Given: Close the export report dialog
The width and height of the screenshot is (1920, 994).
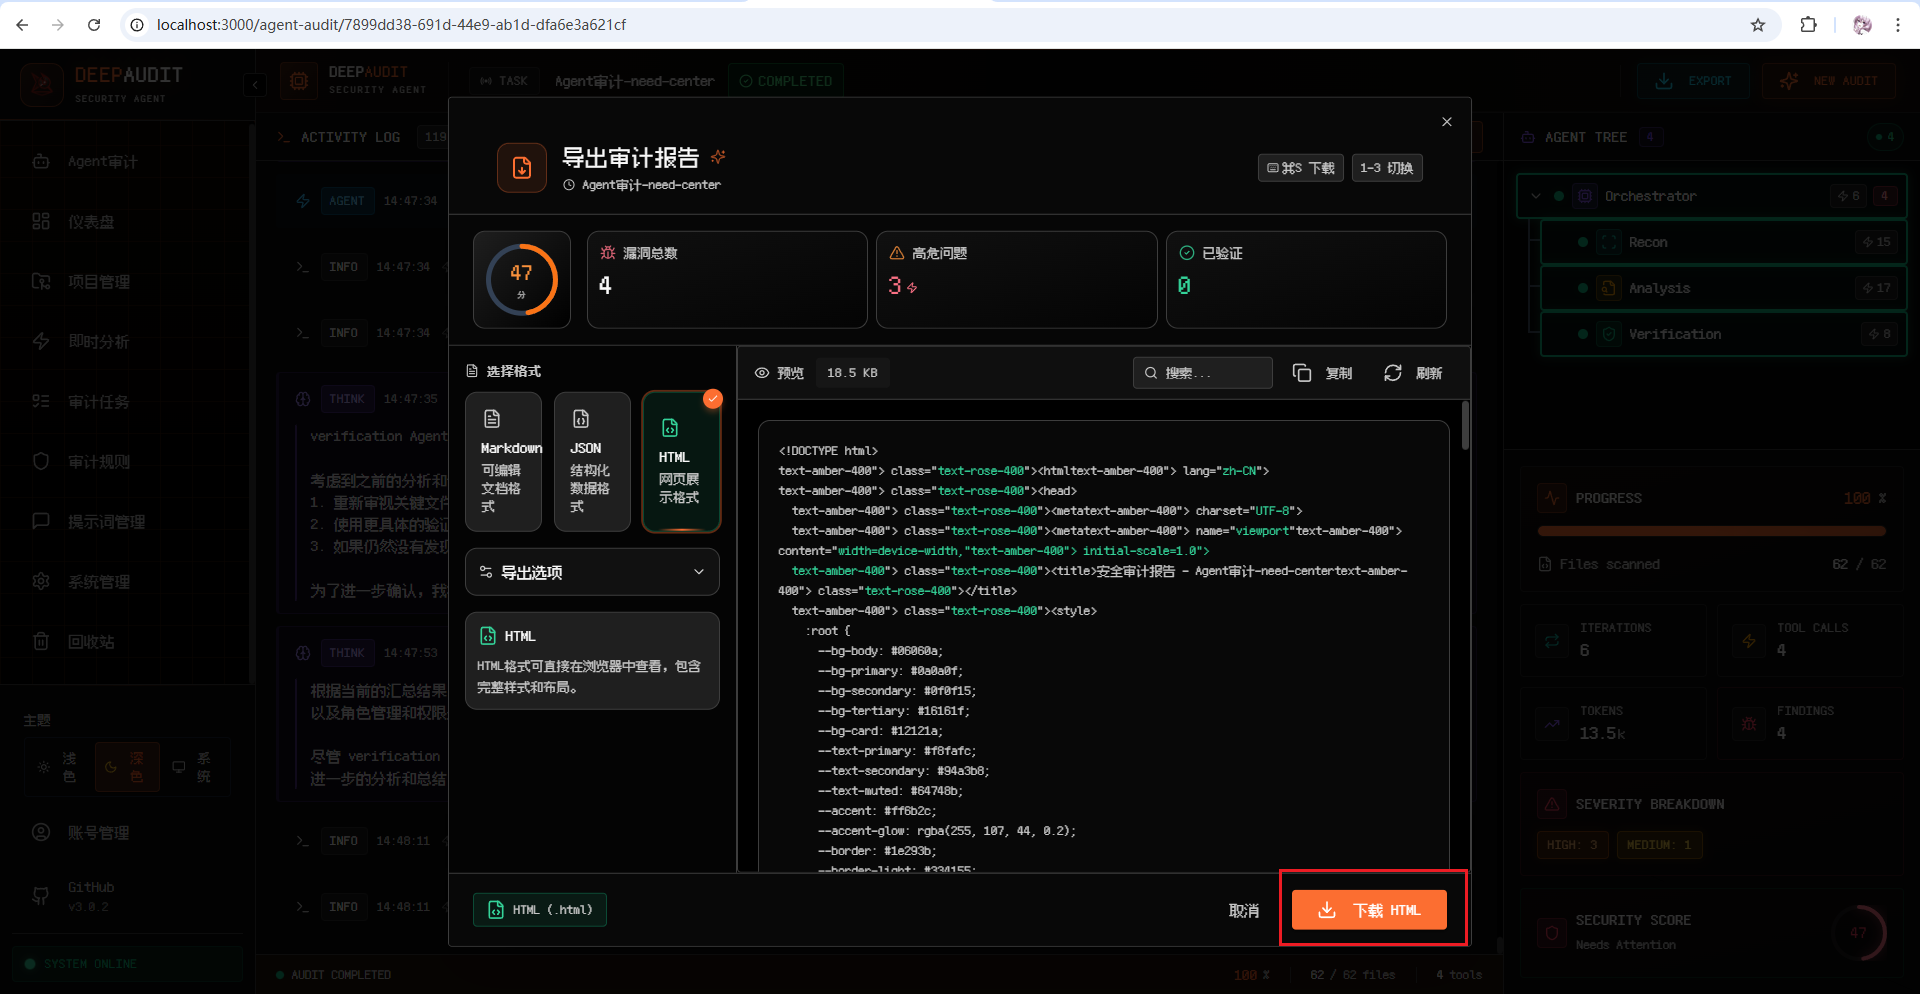Looking at the screenshot, I should coord(1447,122).
